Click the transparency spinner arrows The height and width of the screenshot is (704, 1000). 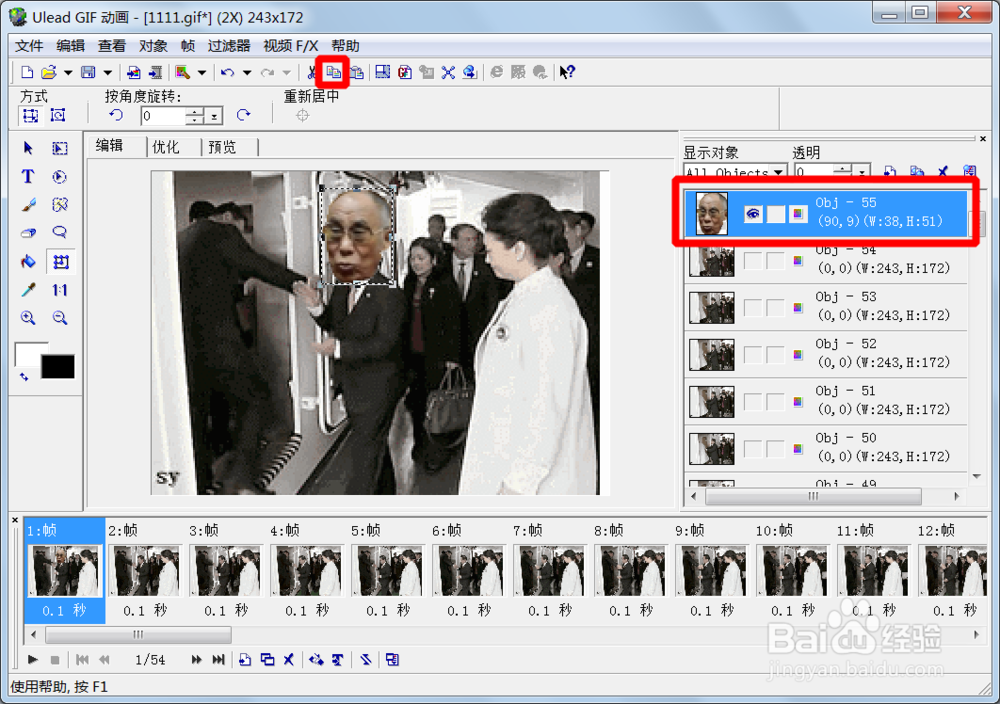click(843, 170)
